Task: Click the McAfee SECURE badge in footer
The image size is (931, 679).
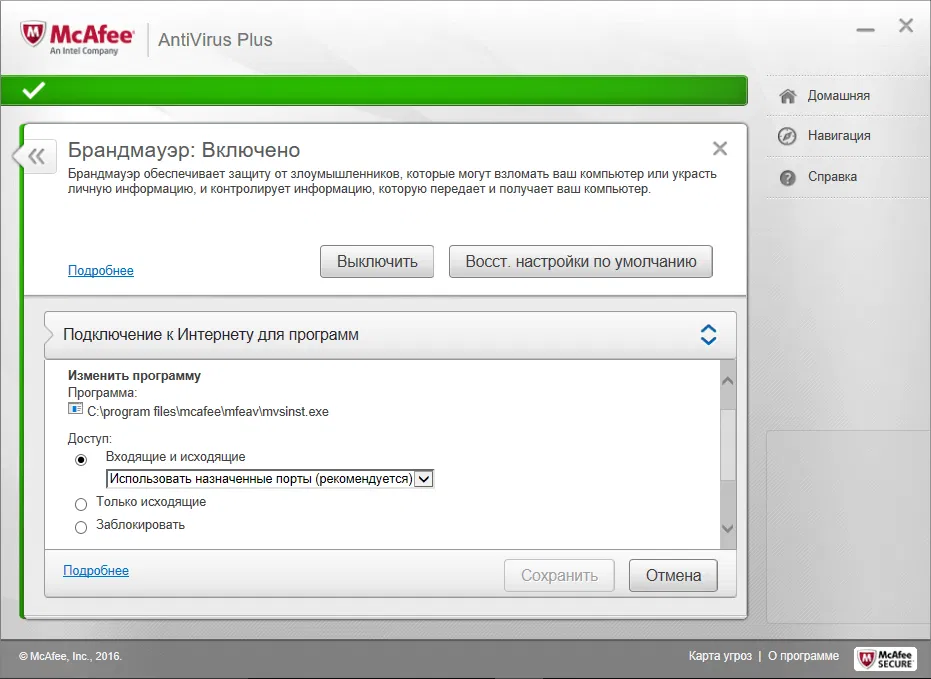Action: point(888,658)
